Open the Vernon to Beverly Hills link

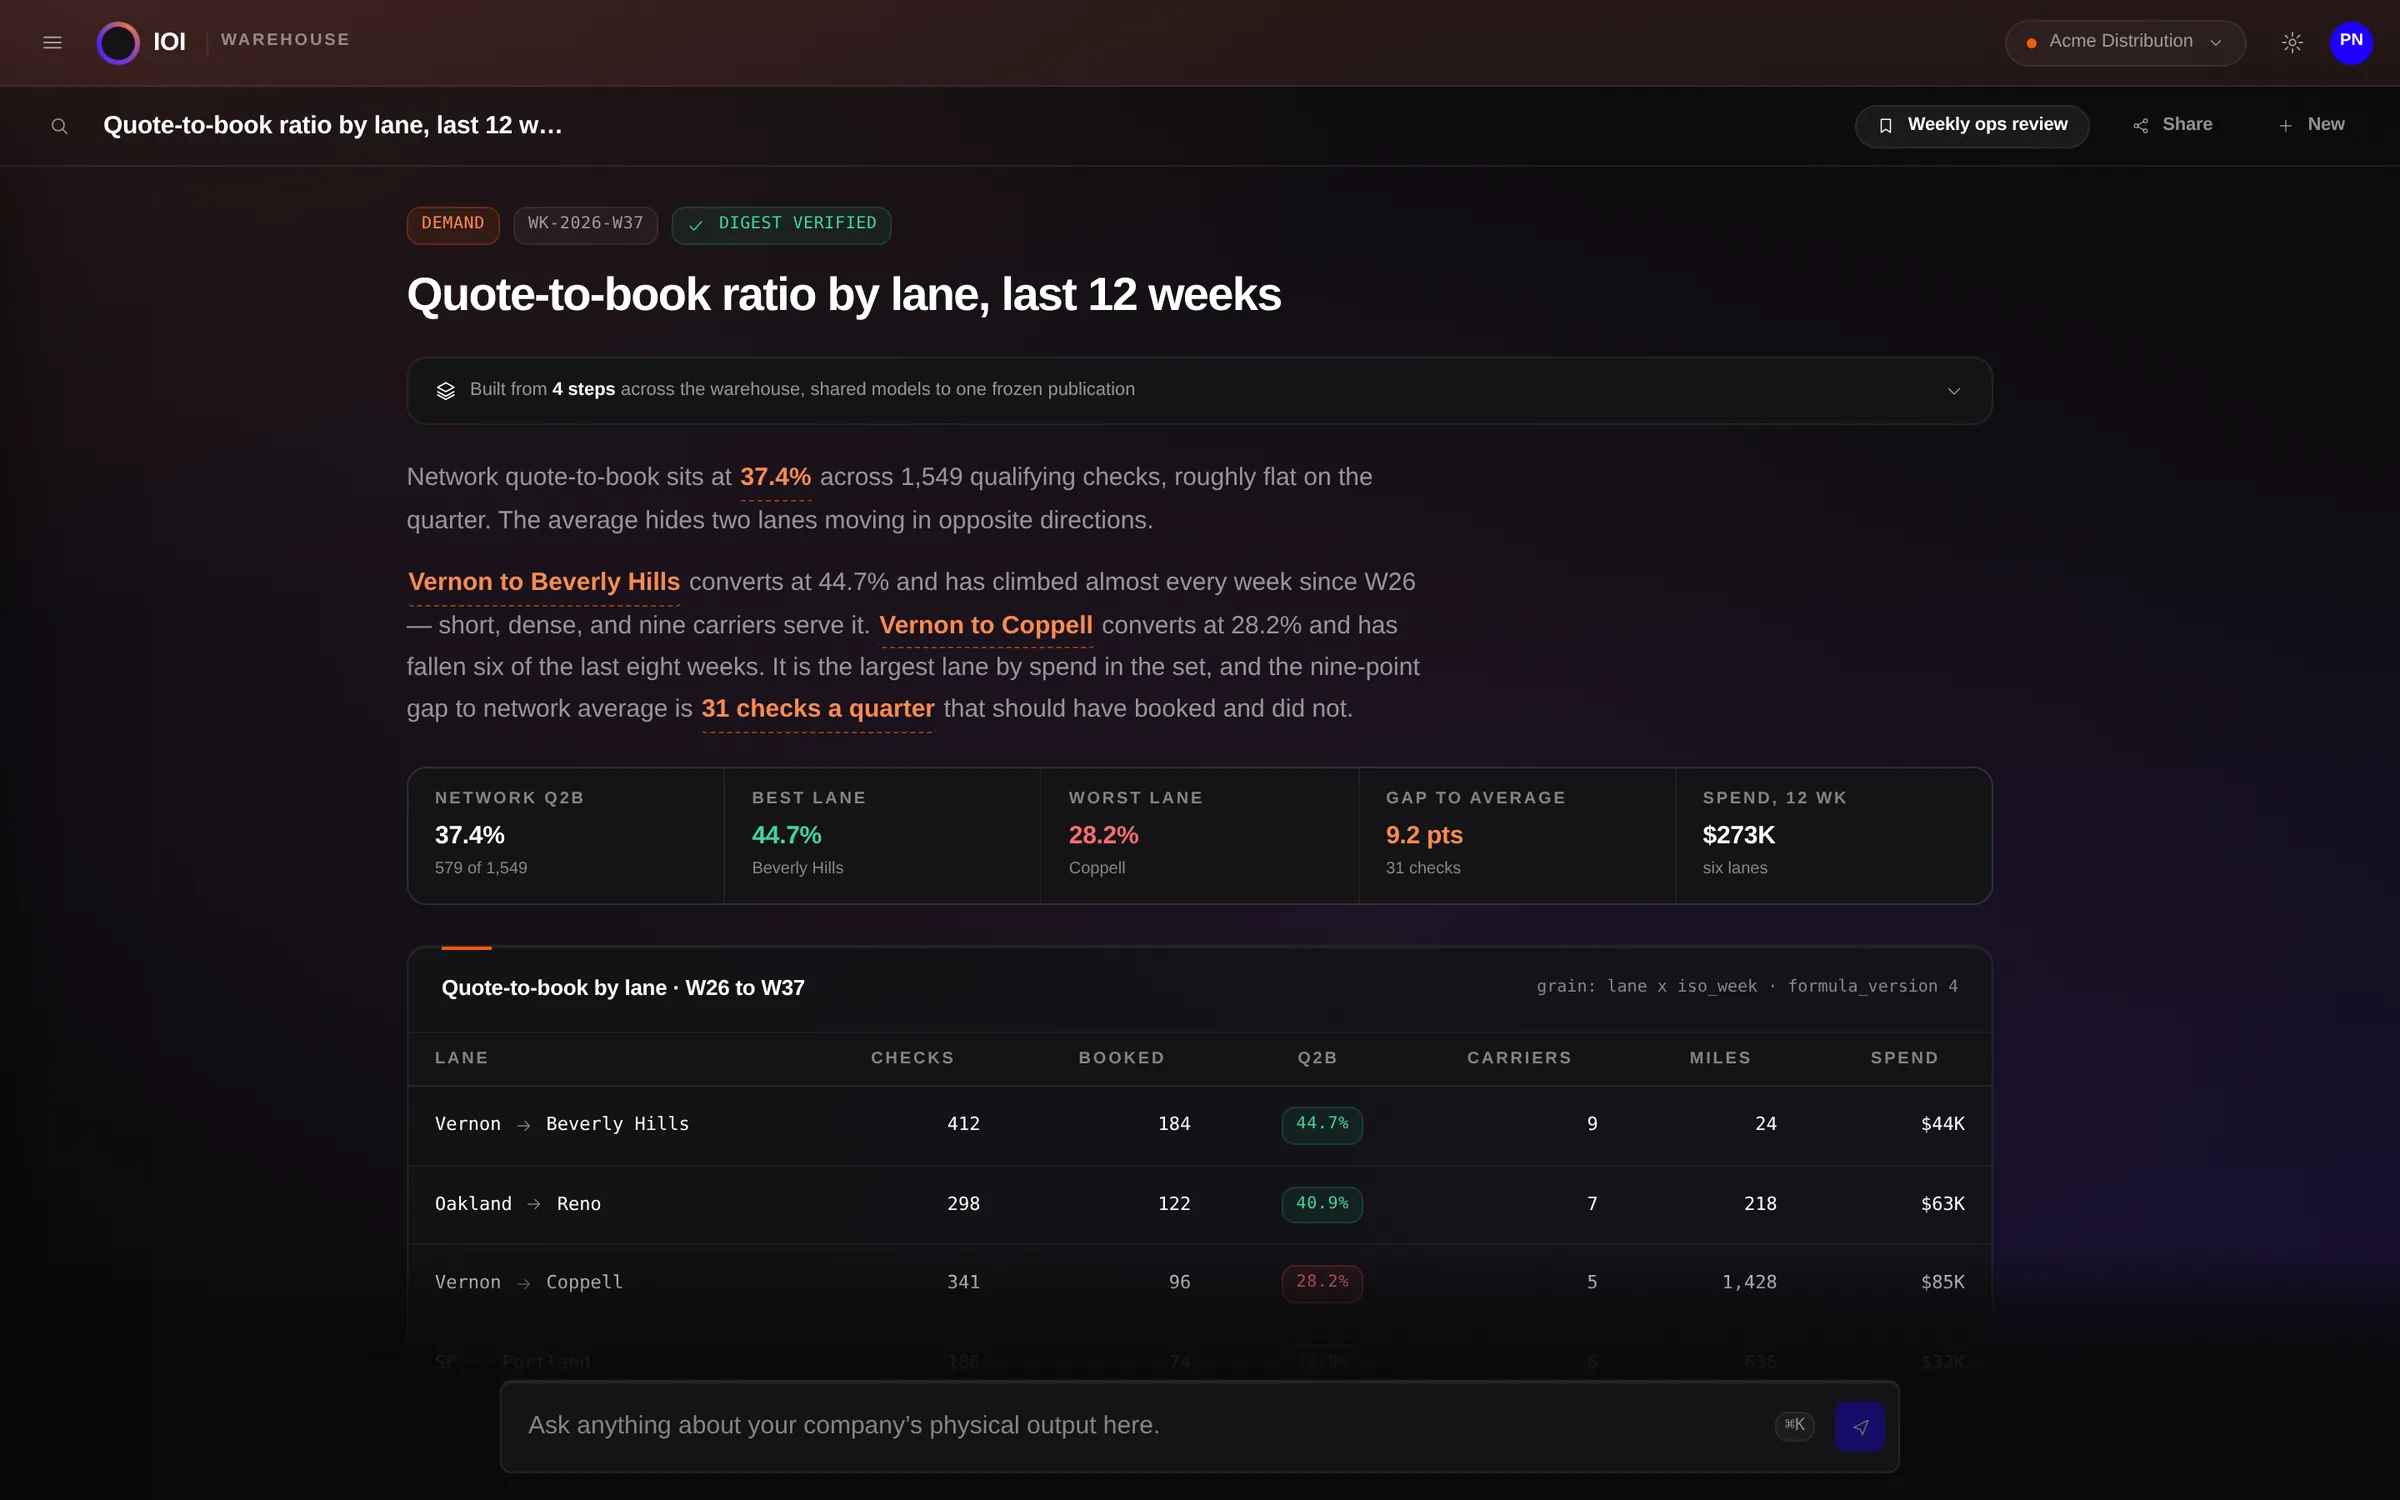click(544, 582)
